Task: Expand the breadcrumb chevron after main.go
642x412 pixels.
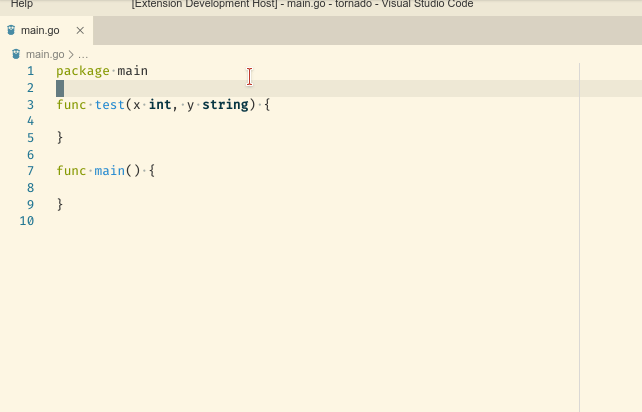Action: (70, 54)
